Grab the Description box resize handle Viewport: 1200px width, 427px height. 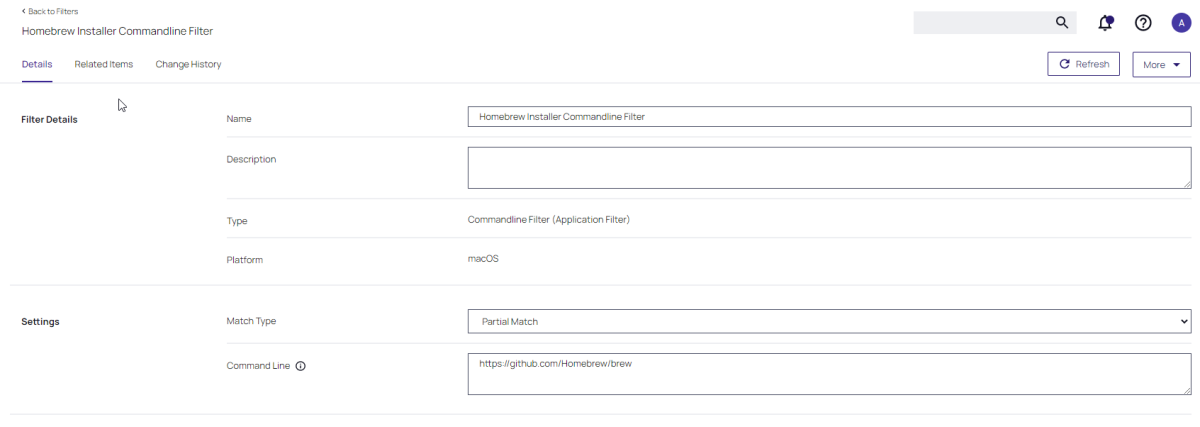[x=1186, y=184]
